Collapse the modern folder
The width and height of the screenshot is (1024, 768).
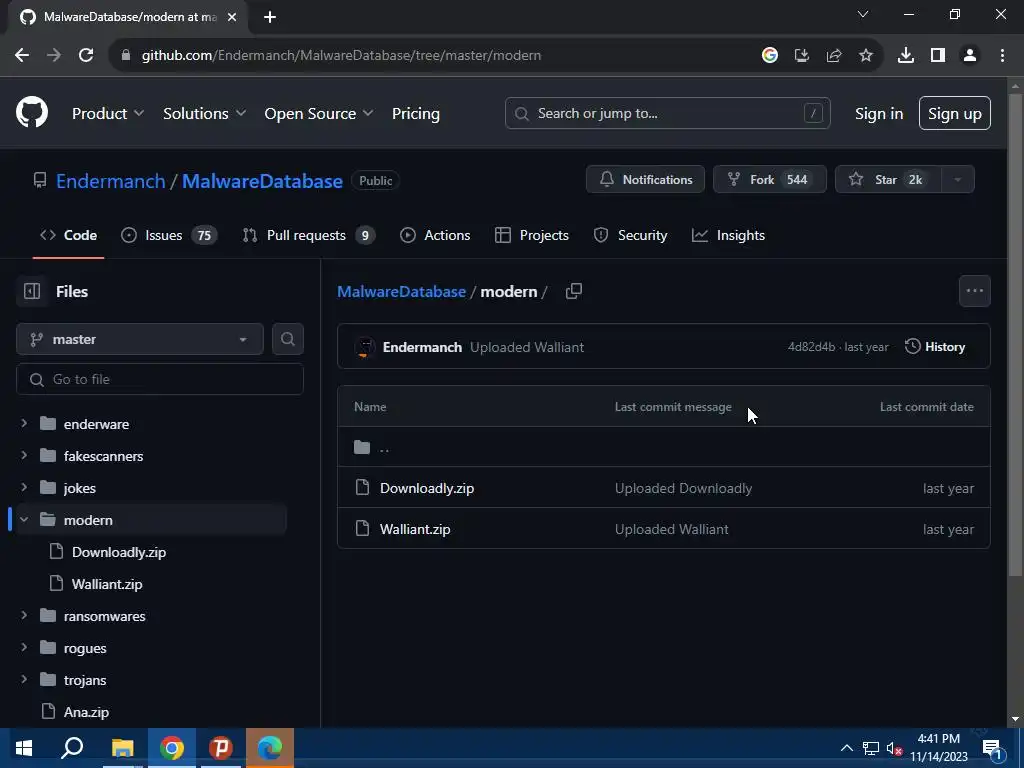pyautogui.click(x=24, y=520)
